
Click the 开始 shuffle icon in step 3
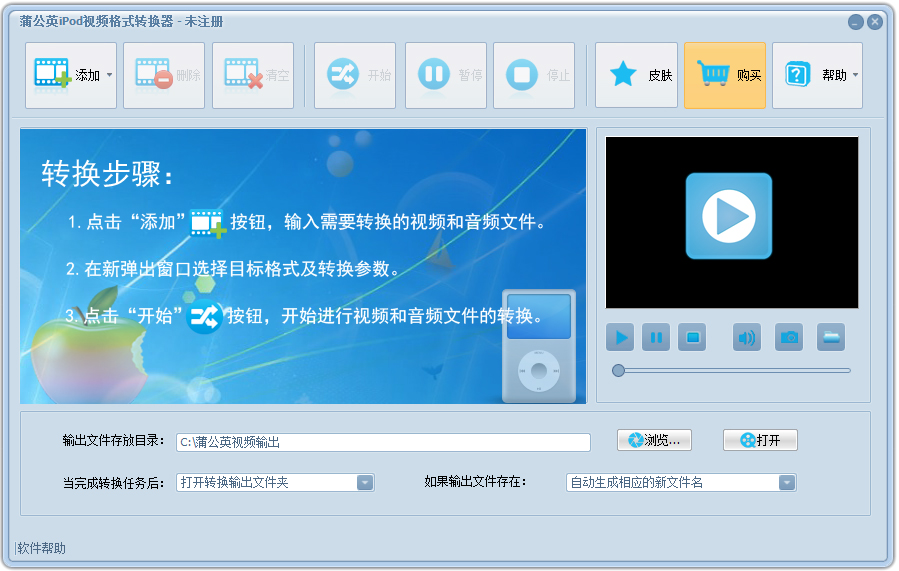point(204,316)
